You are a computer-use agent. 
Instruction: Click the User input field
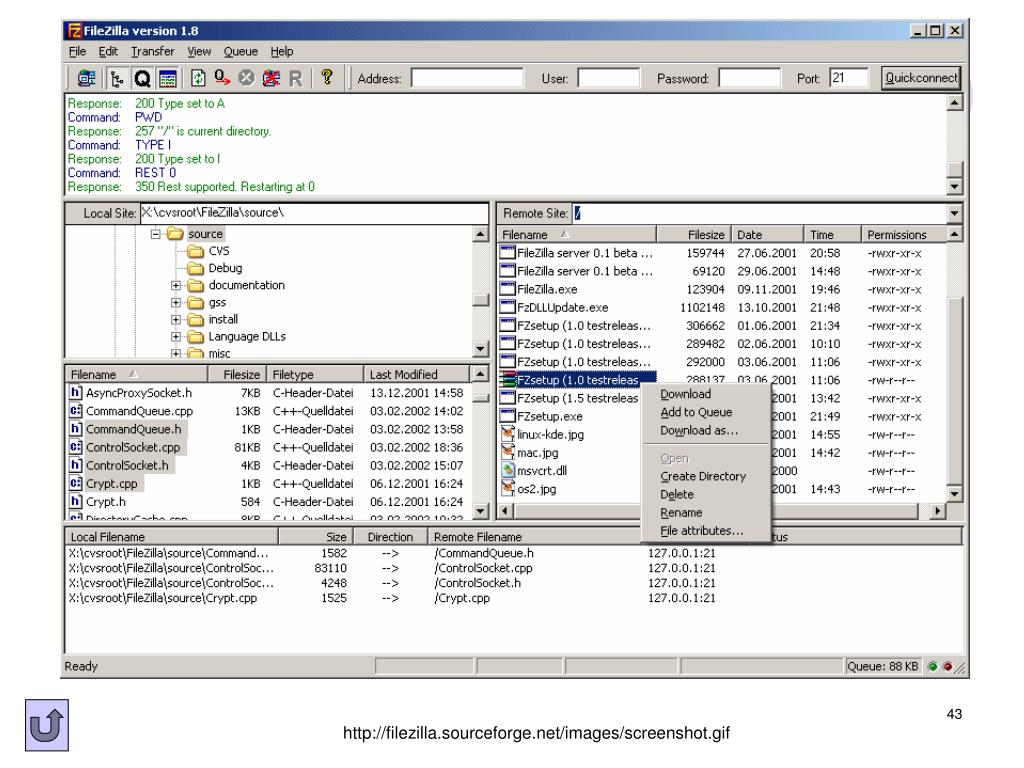pos(609,78)
